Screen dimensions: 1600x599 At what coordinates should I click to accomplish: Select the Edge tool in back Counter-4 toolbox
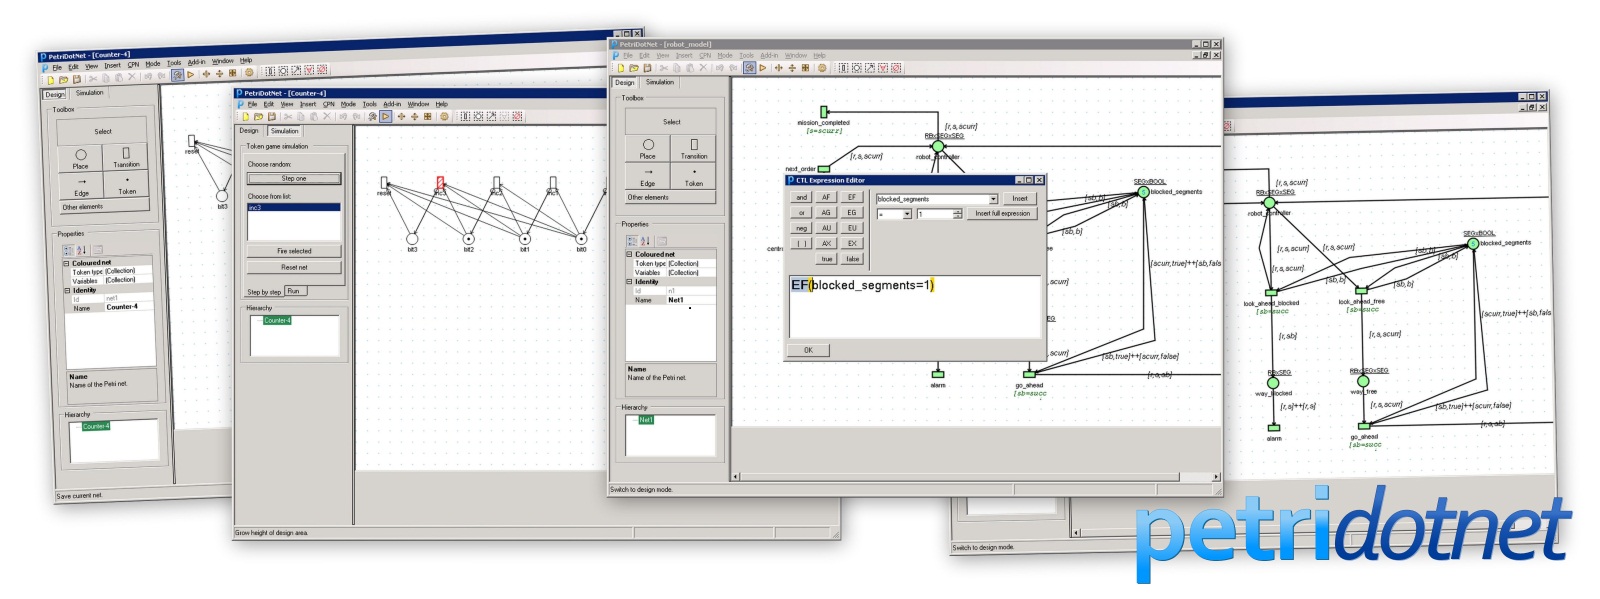82,186
